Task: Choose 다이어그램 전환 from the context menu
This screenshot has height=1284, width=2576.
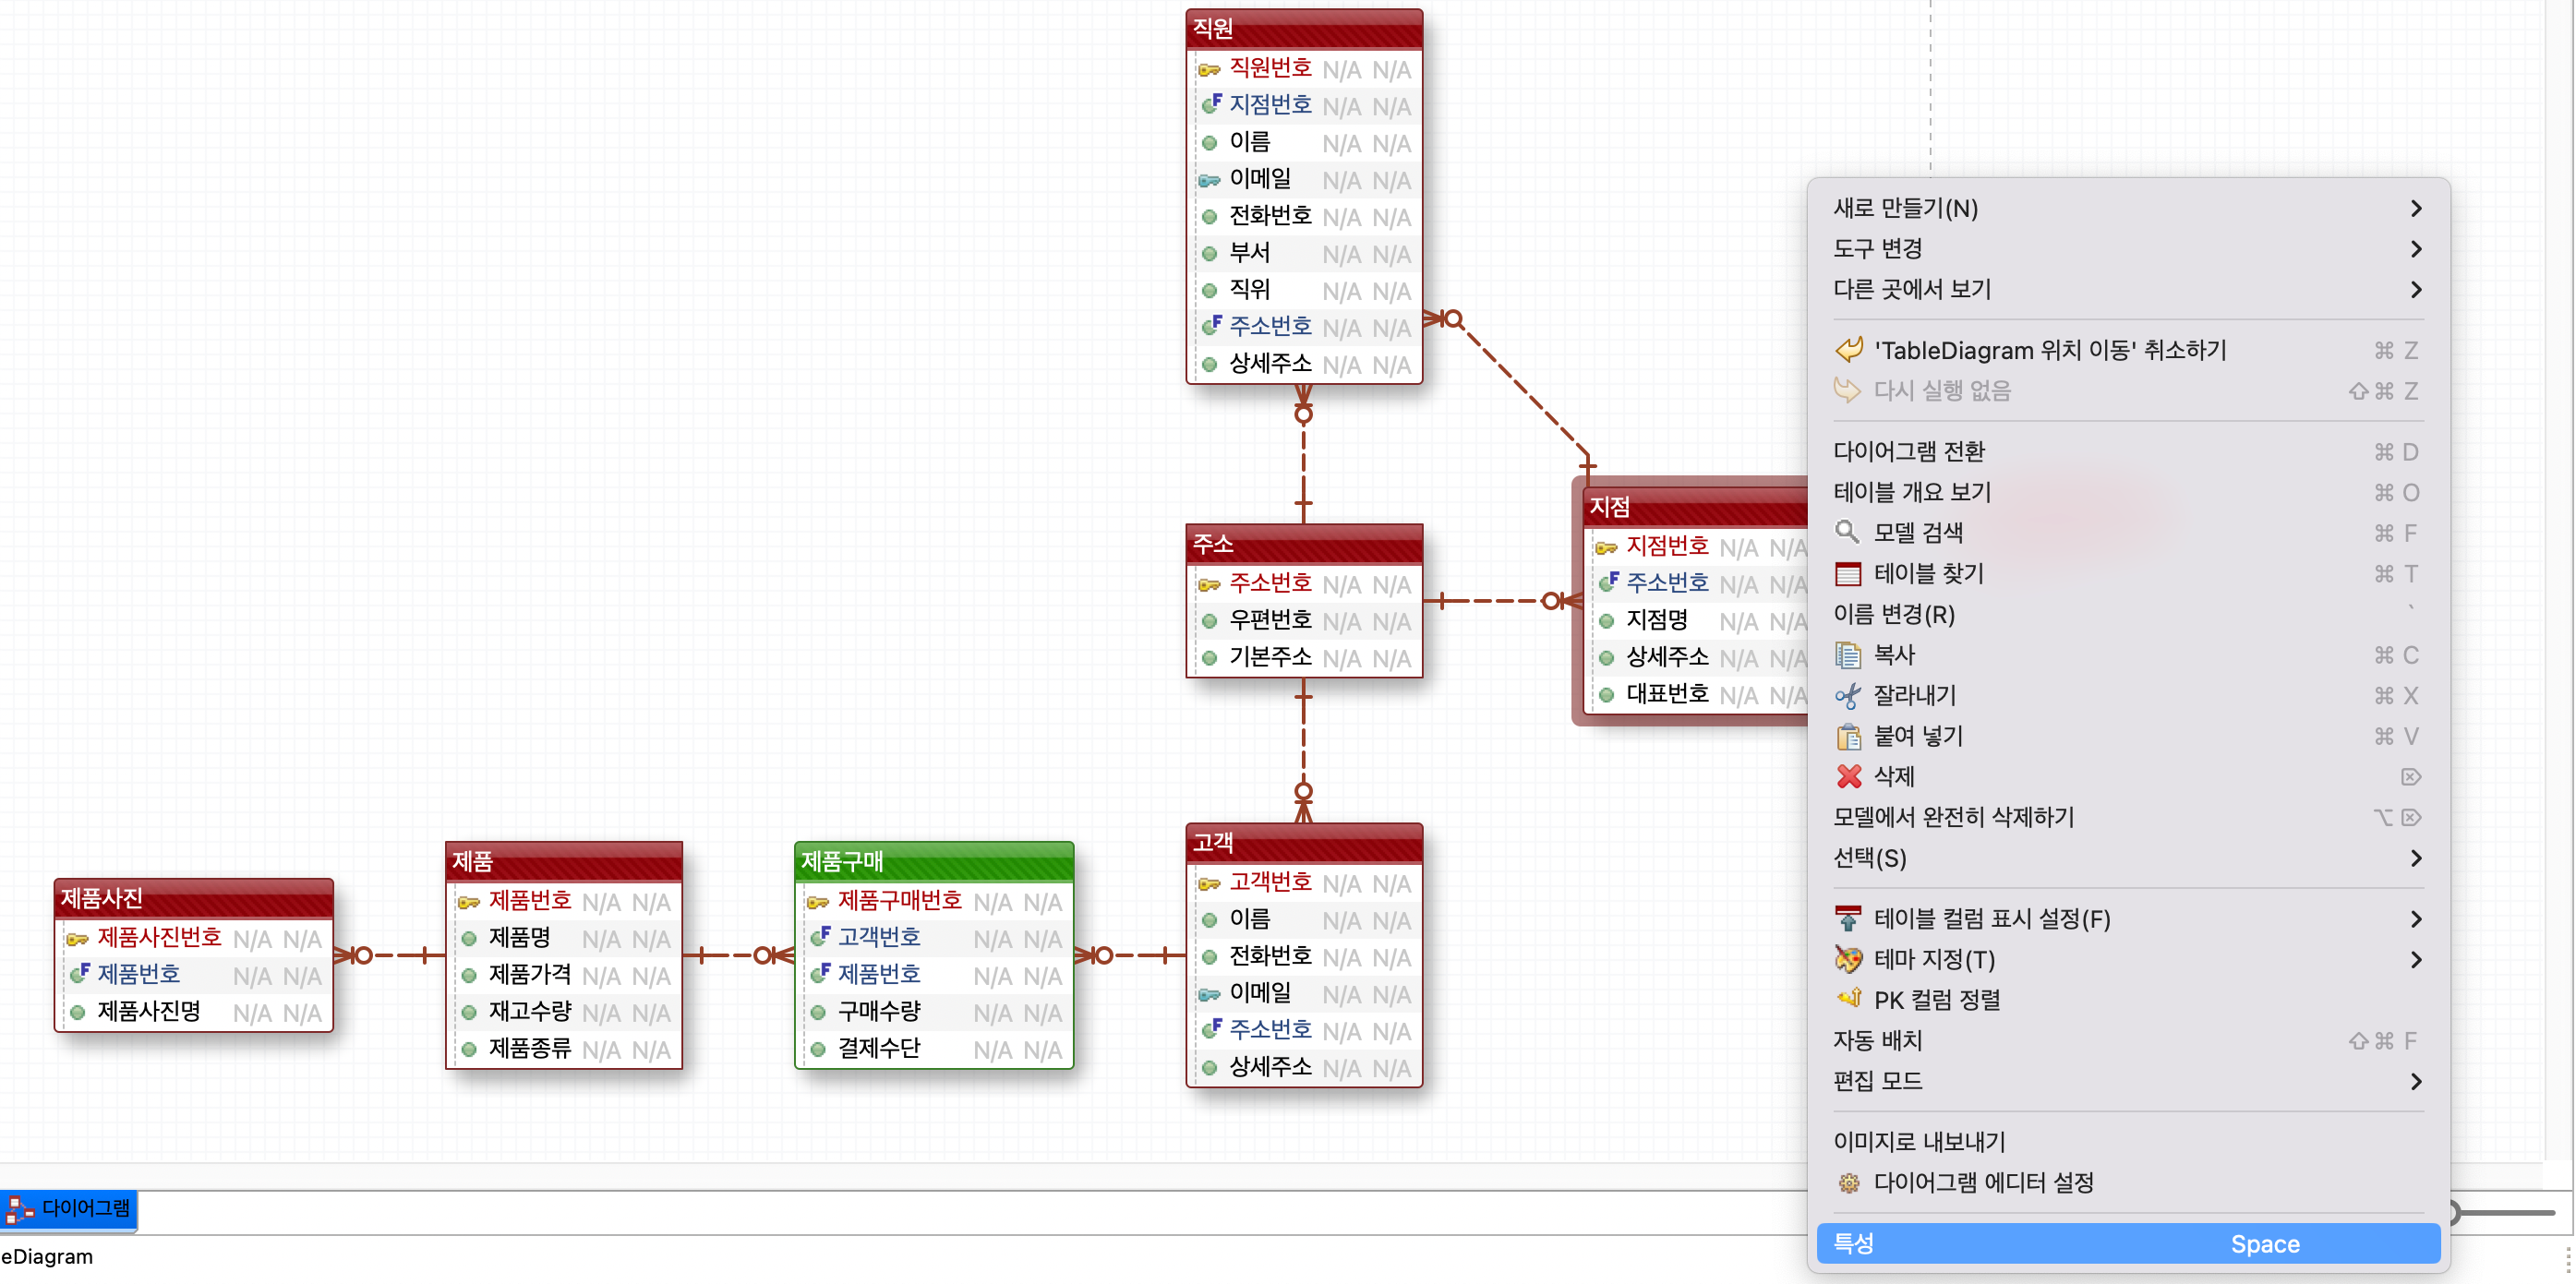Action: coord(2128,452)
